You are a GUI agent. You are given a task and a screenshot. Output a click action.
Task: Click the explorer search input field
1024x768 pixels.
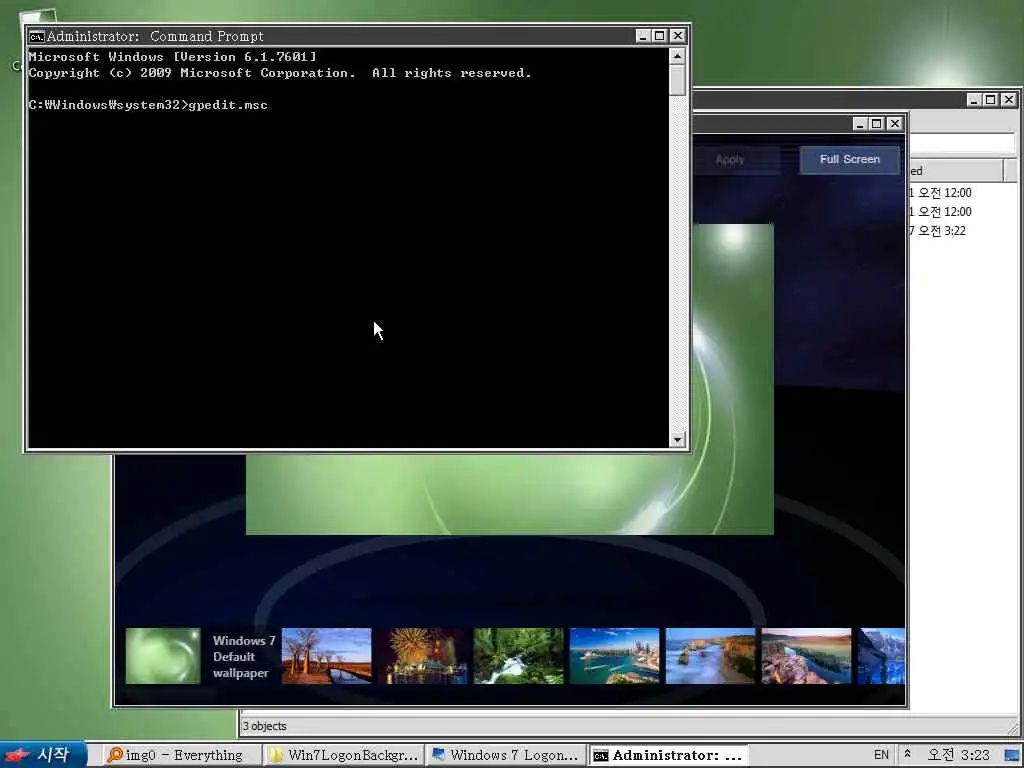962,143
